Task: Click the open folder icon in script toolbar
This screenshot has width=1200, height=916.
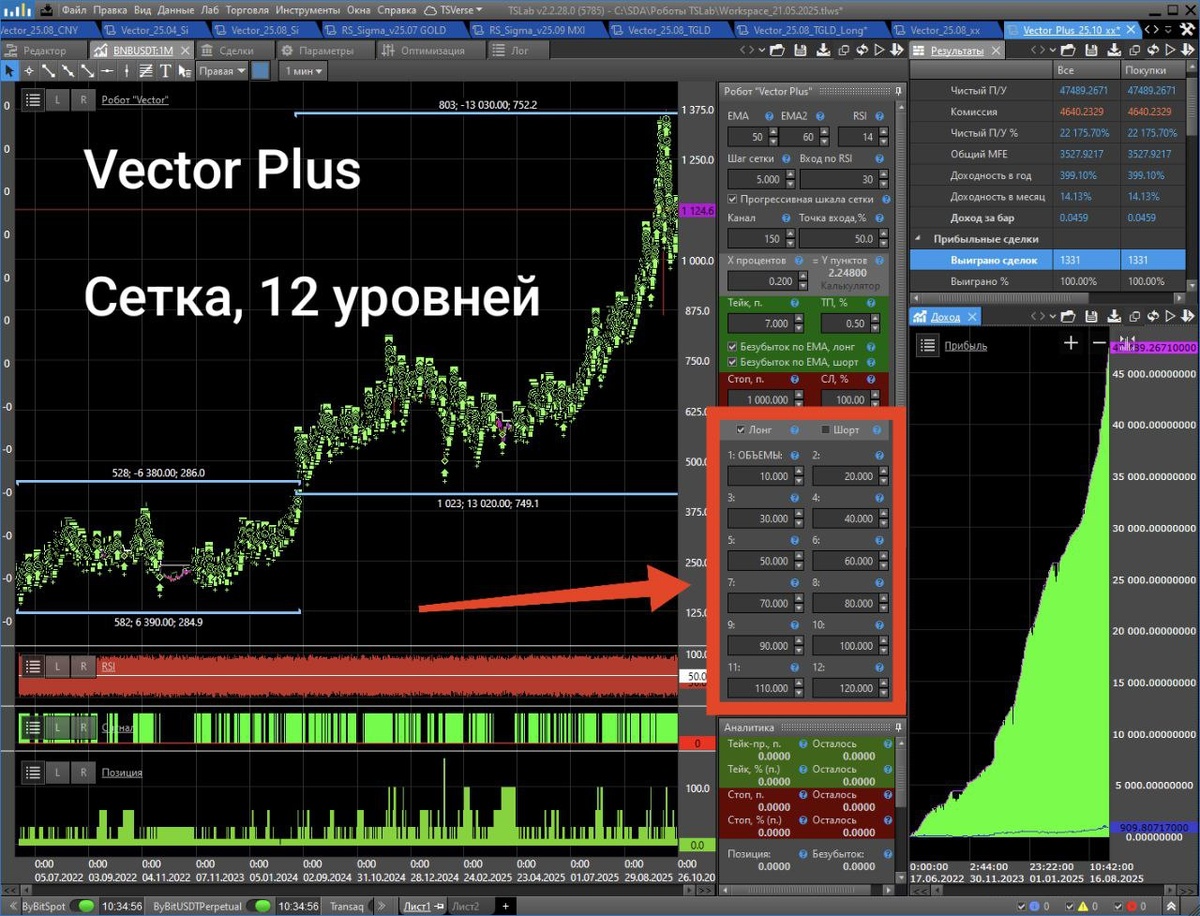Action: pos(777,50)
